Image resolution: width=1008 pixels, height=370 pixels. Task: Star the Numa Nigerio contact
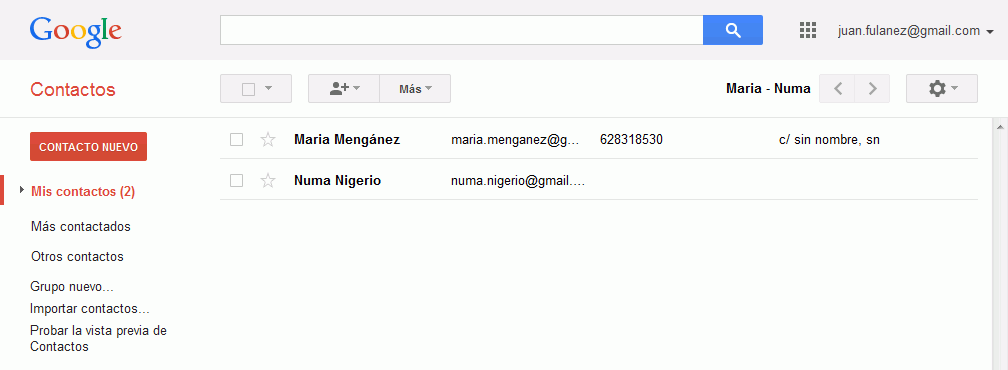(268, 181)
